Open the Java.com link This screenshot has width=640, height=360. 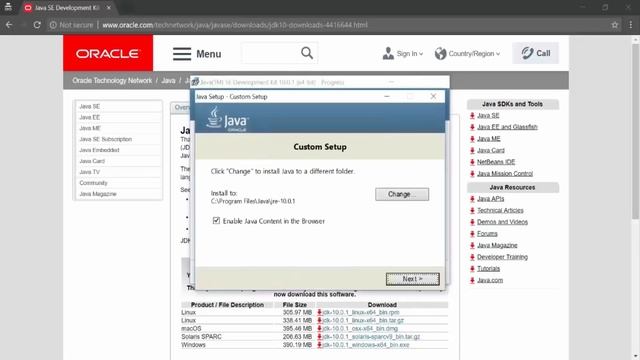(490, 280)
